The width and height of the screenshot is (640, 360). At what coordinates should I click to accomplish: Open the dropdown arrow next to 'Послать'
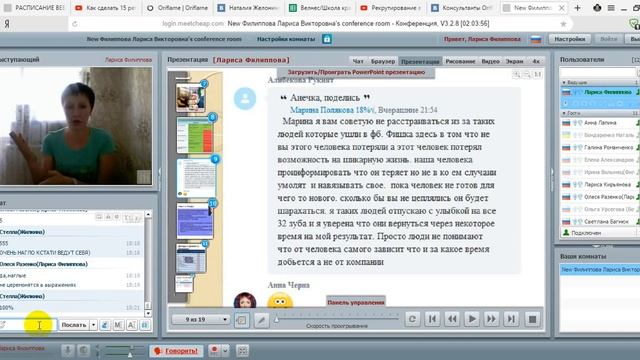pyautogui.click(x=93, y=325)
